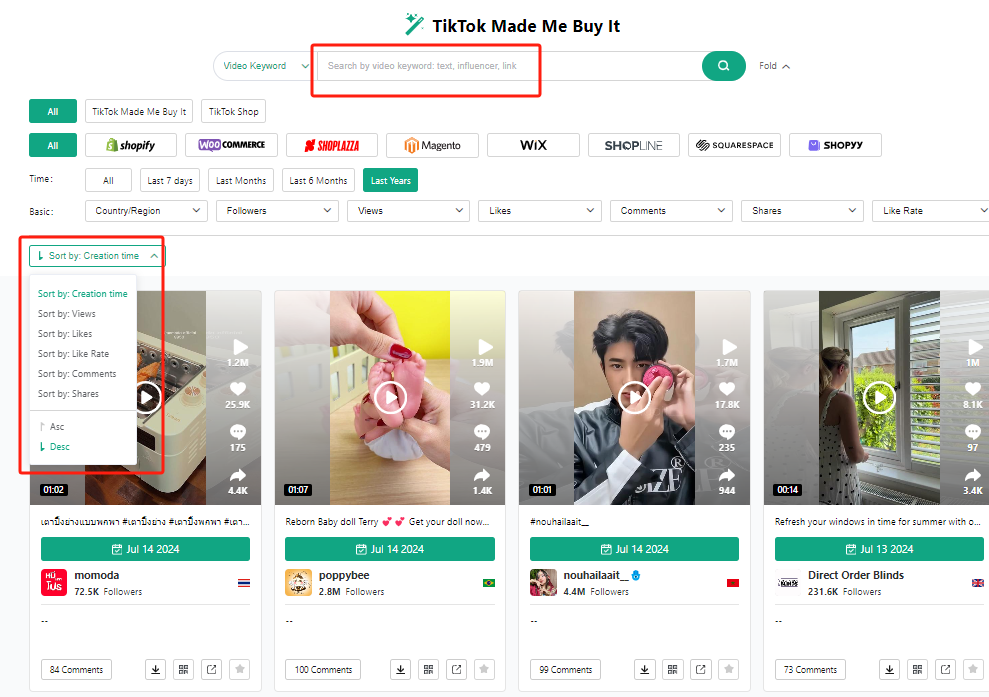Choose Sort by: Views option
The height and width of the screenshot is (697, 989).
pyautogui.click(x=67, y=313)
